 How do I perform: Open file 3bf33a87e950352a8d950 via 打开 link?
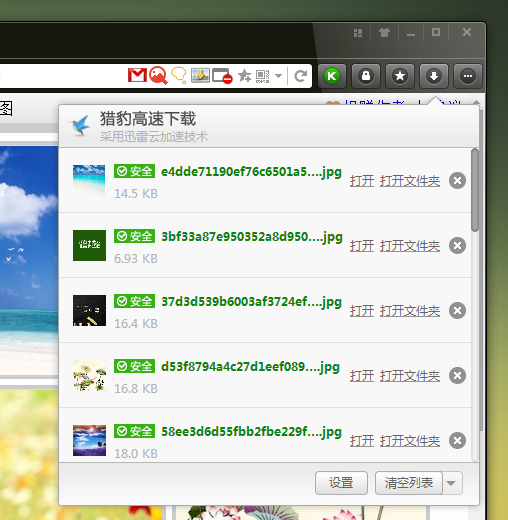click(x=362, y=246)
